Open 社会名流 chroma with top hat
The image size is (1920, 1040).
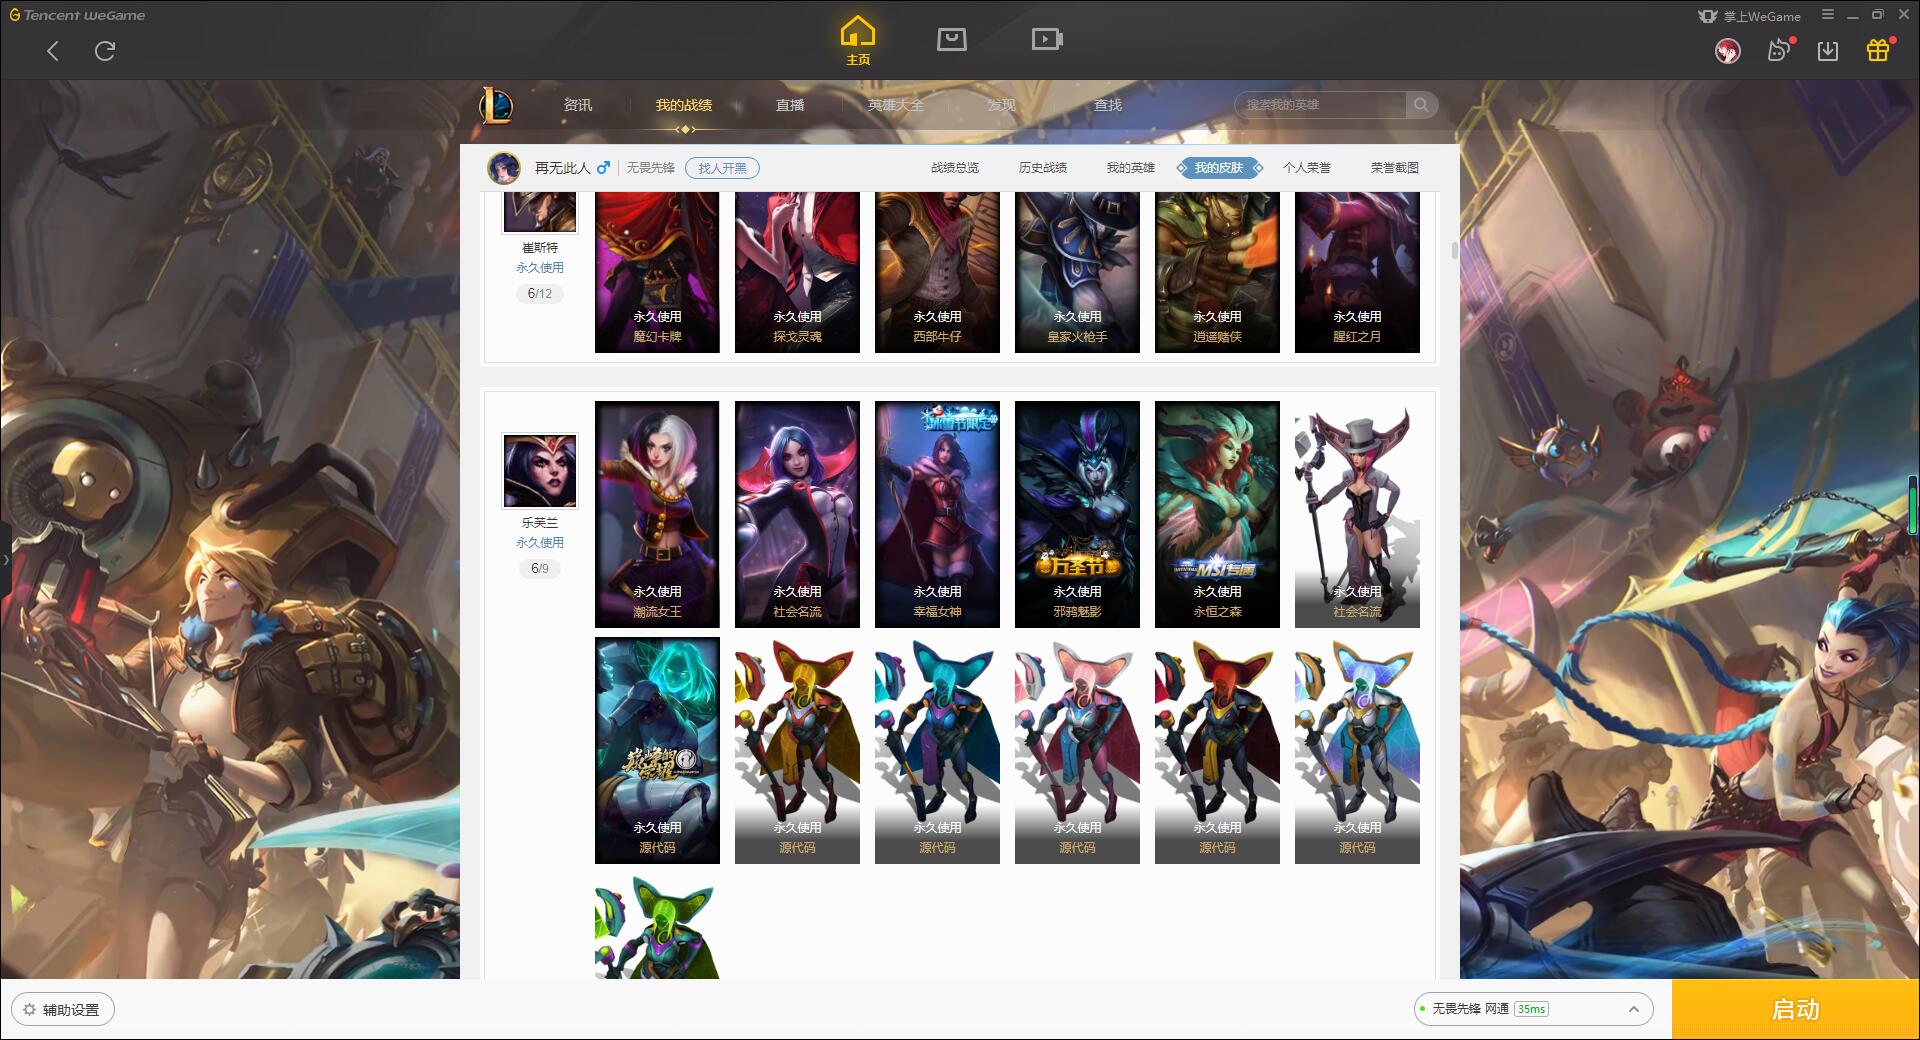[1357, 514]
